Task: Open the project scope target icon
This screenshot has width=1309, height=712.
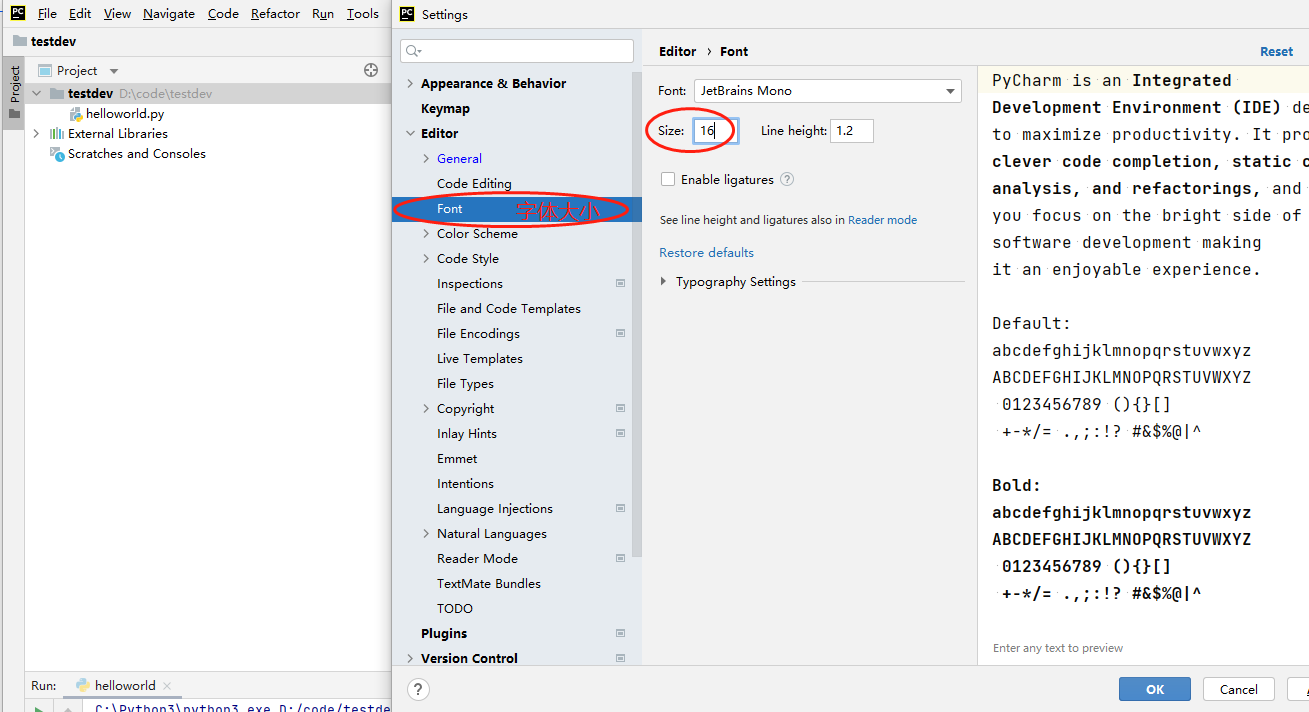Action: [x=371, y=70]
